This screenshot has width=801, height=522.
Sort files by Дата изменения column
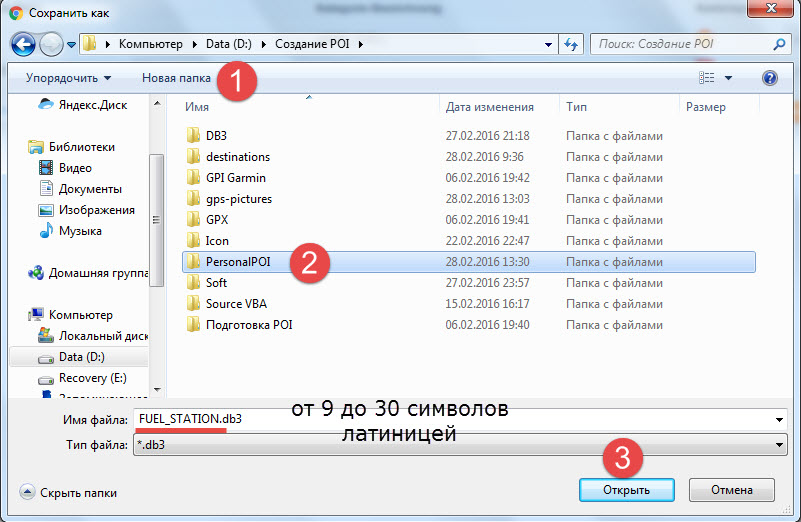click(489, 107)
